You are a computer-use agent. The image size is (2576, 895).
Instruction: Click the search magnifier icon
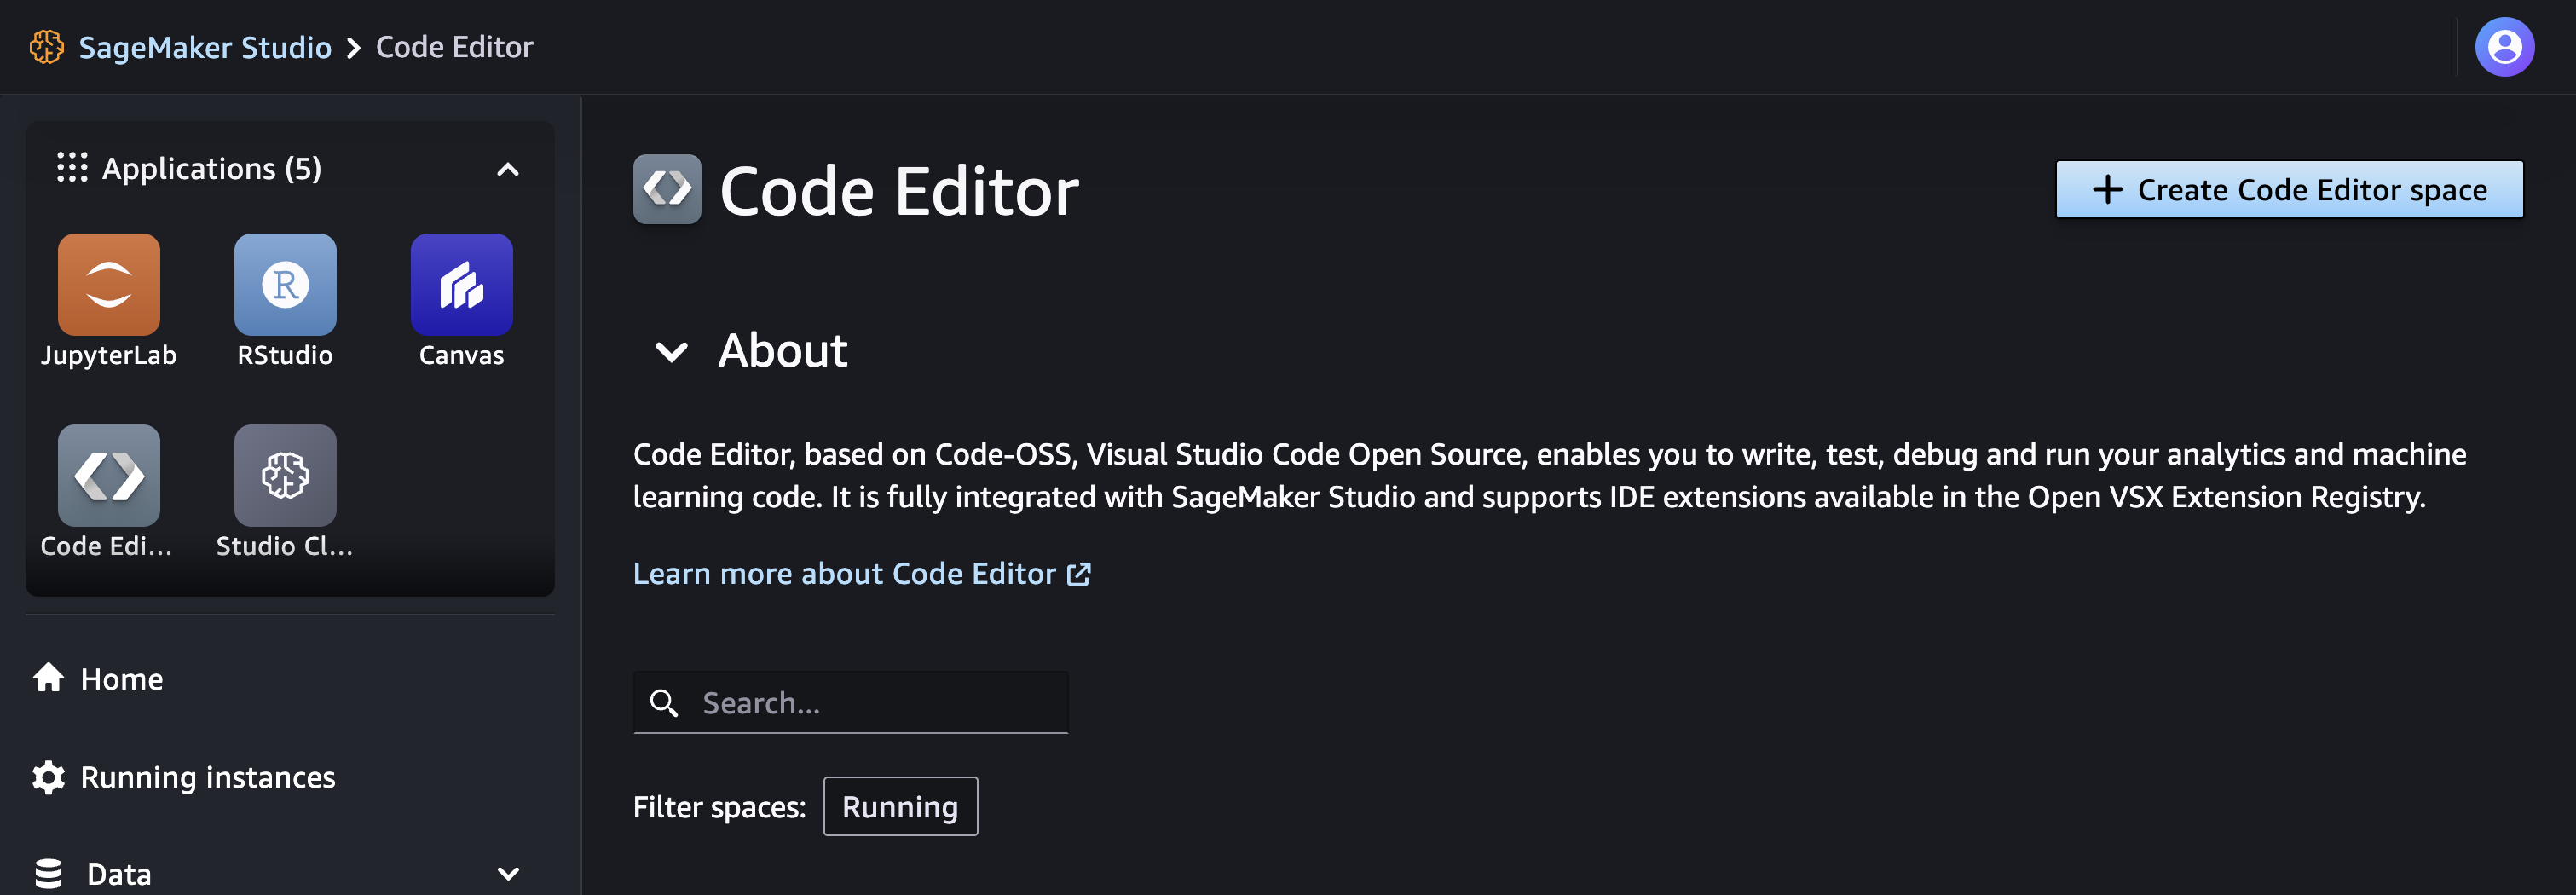pos(664,703)
